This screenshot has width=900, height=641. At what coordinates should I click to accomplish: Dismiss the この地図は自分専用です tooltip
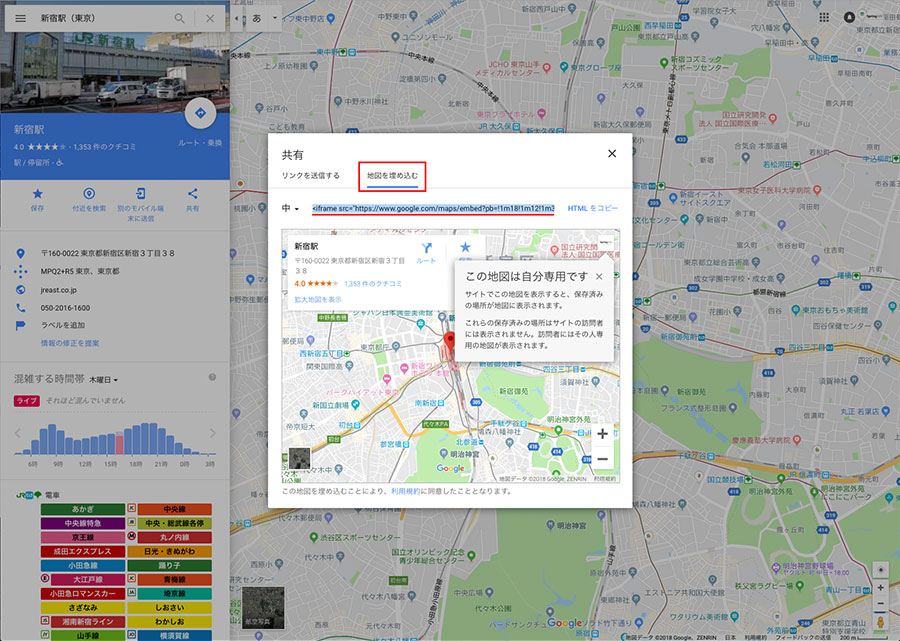pyautogui.click(x=598, y=276)
